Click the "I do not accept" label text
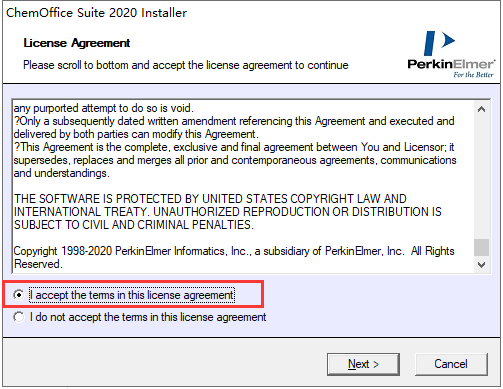This screenshot has height=389, width=503. (x=148, y=317)
